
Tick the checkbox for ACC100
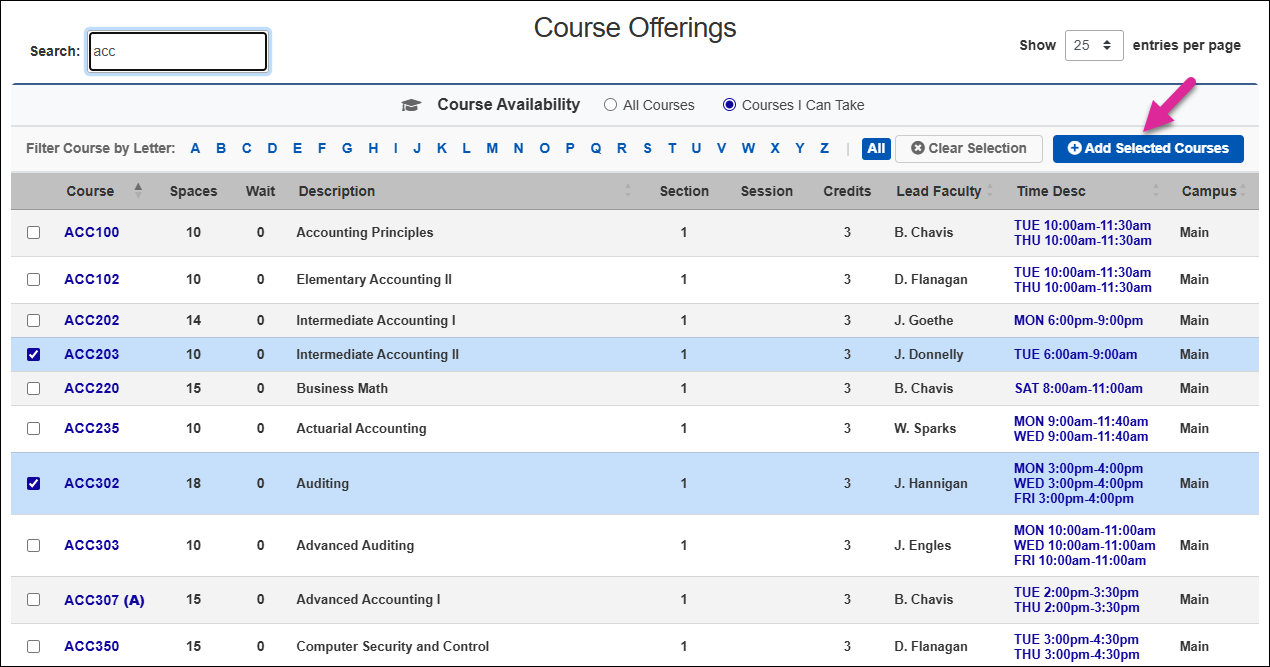point(33,232)
